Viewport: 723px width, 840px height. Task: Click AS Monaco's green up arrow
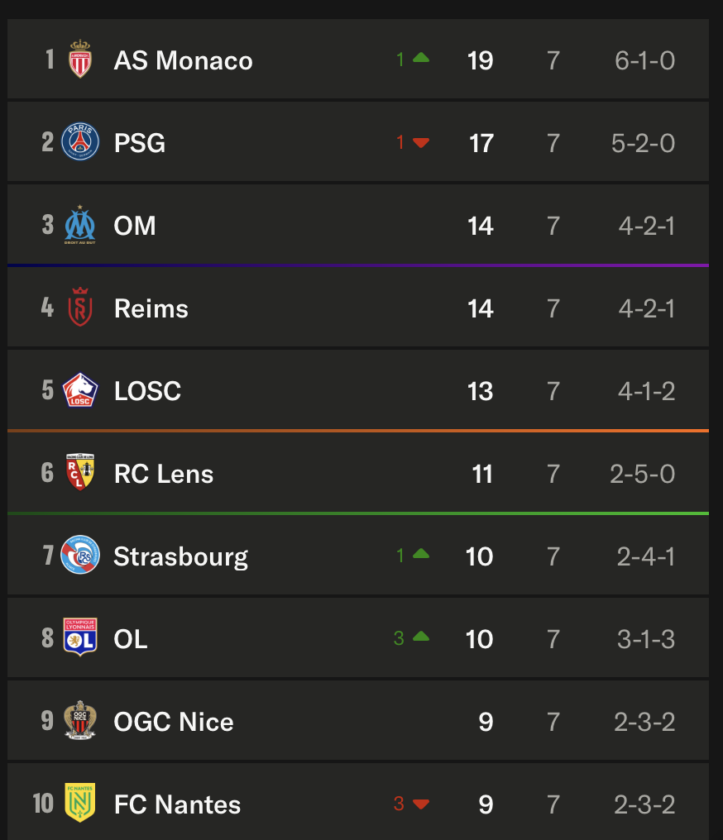point(421,58)
